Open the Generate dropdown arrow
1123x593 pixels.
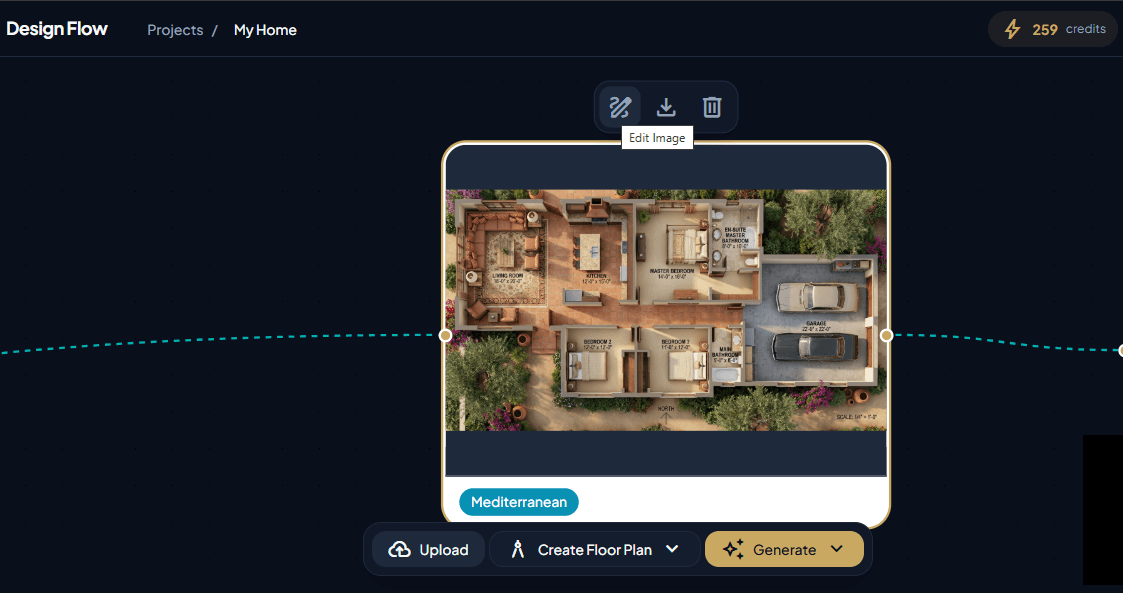pos(837,549)
